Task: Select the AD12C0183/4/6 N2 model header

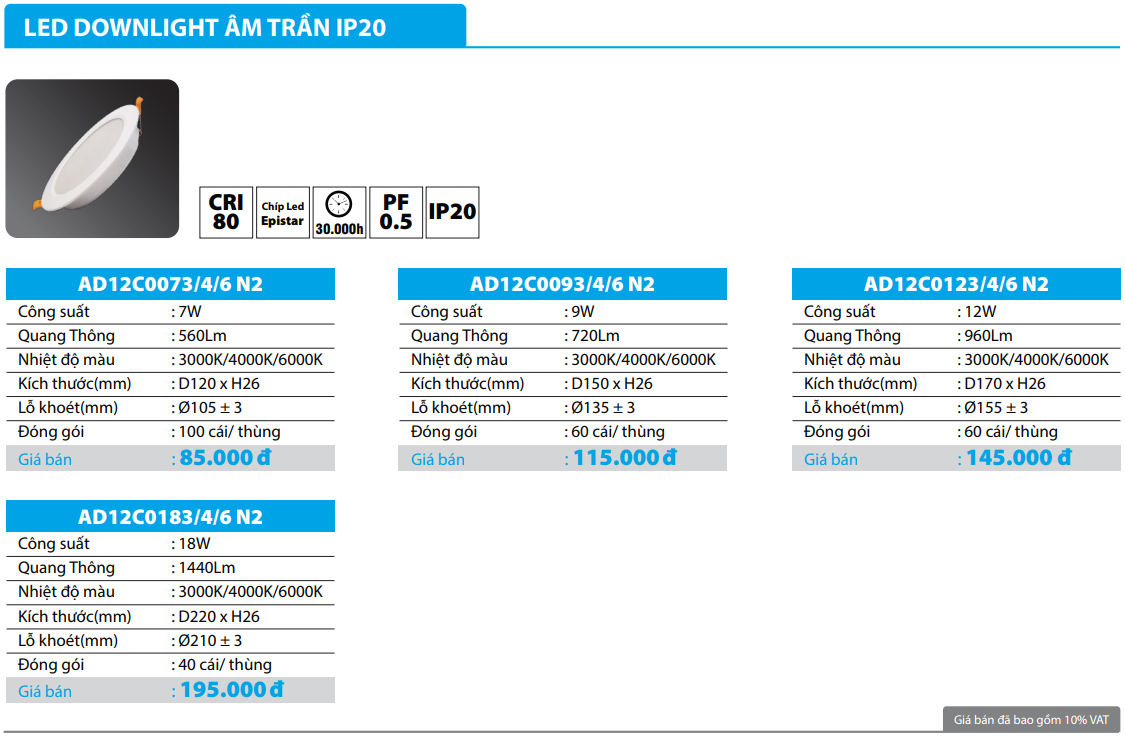Action: coord(170,517)
